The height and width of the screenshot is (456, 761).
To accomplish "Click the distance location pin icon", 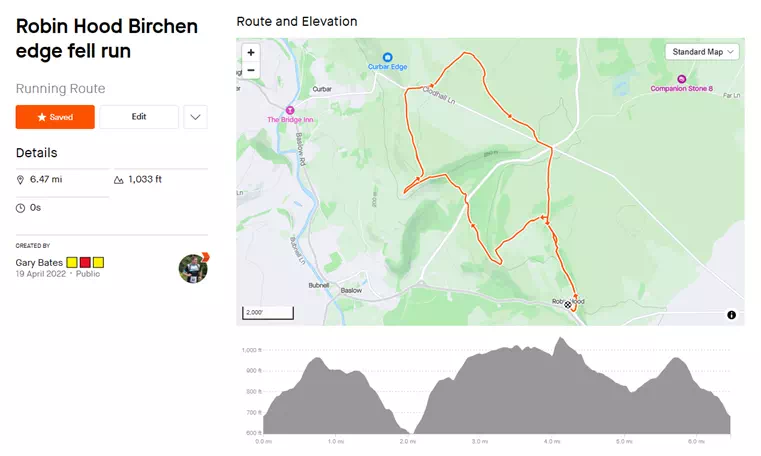I will 21,180.
